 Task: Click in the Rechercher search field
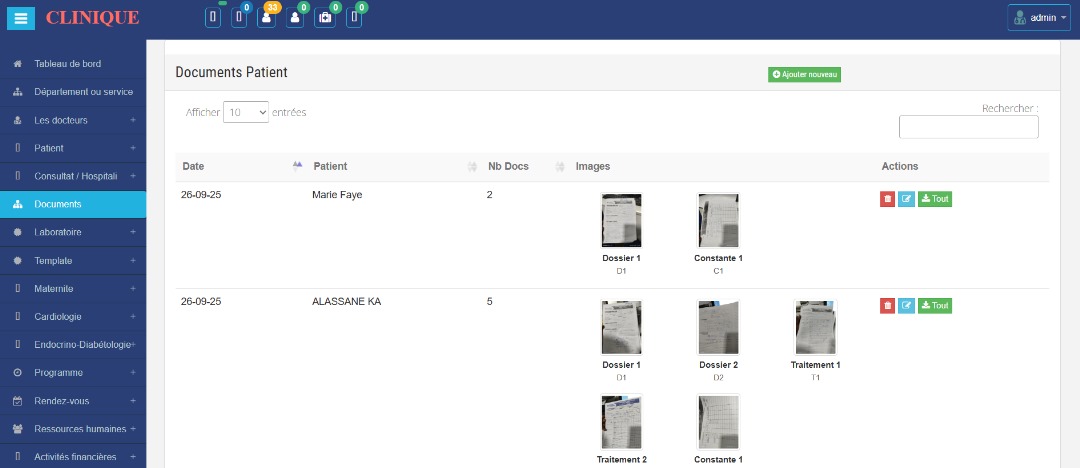point(968,127)
